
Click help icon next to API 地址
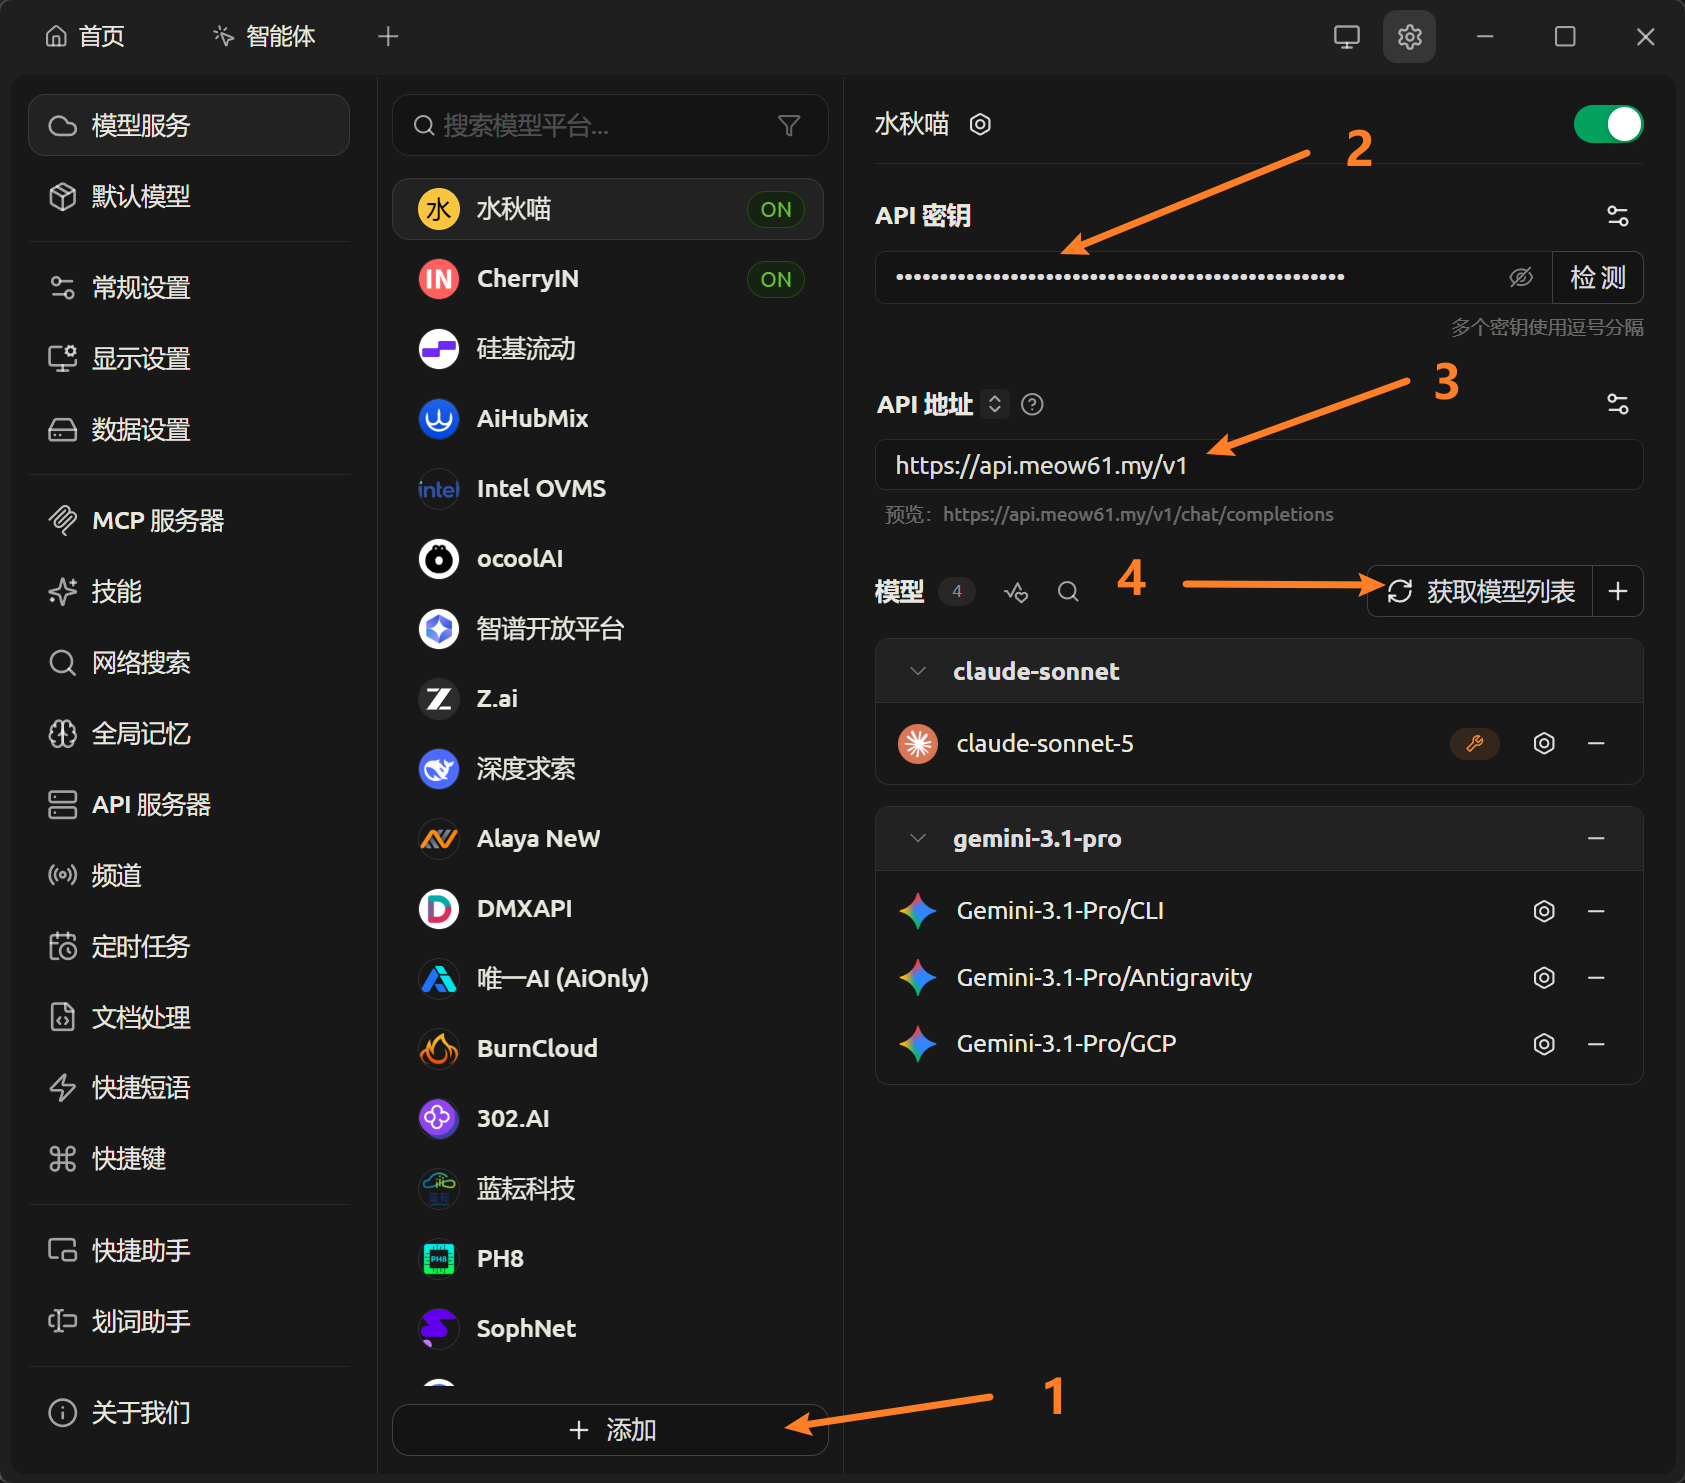click(x=1032, y=404)
